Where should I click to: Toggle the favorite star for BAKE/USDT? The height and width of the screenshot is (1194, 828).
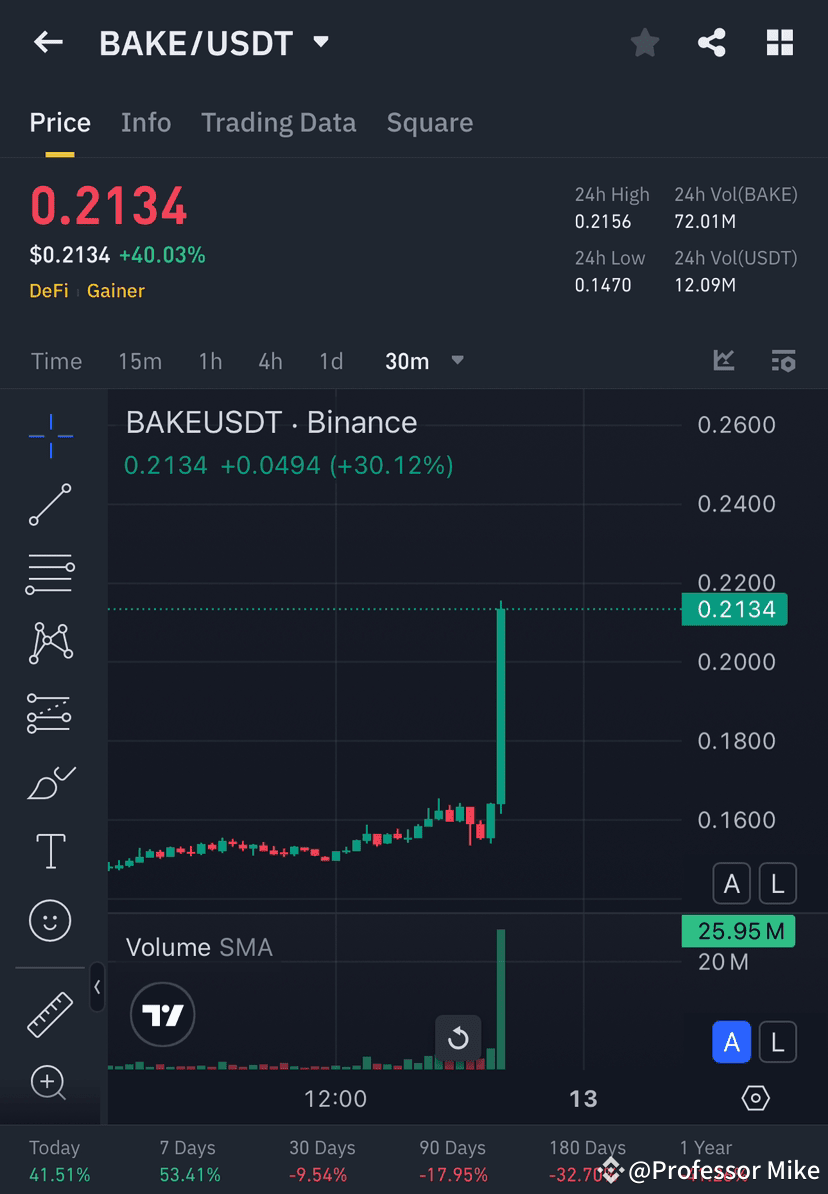point(644,42)
